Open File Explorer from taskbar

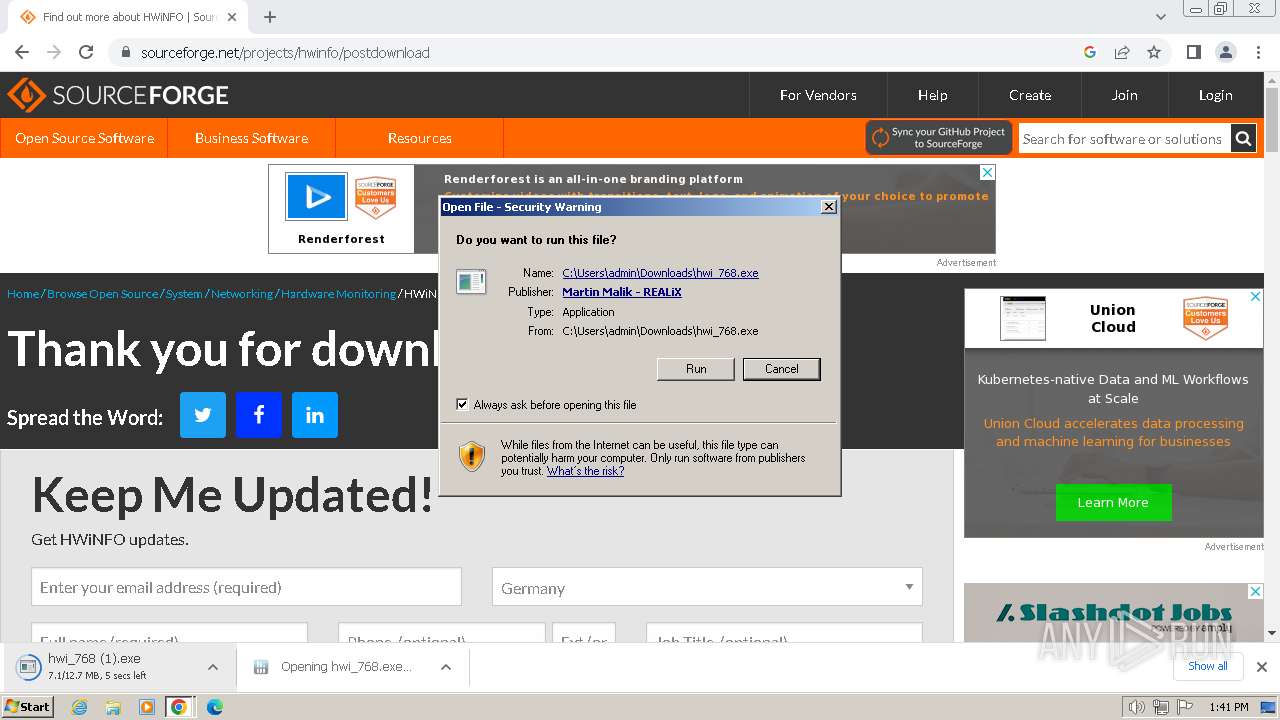(x=113, y=707)
